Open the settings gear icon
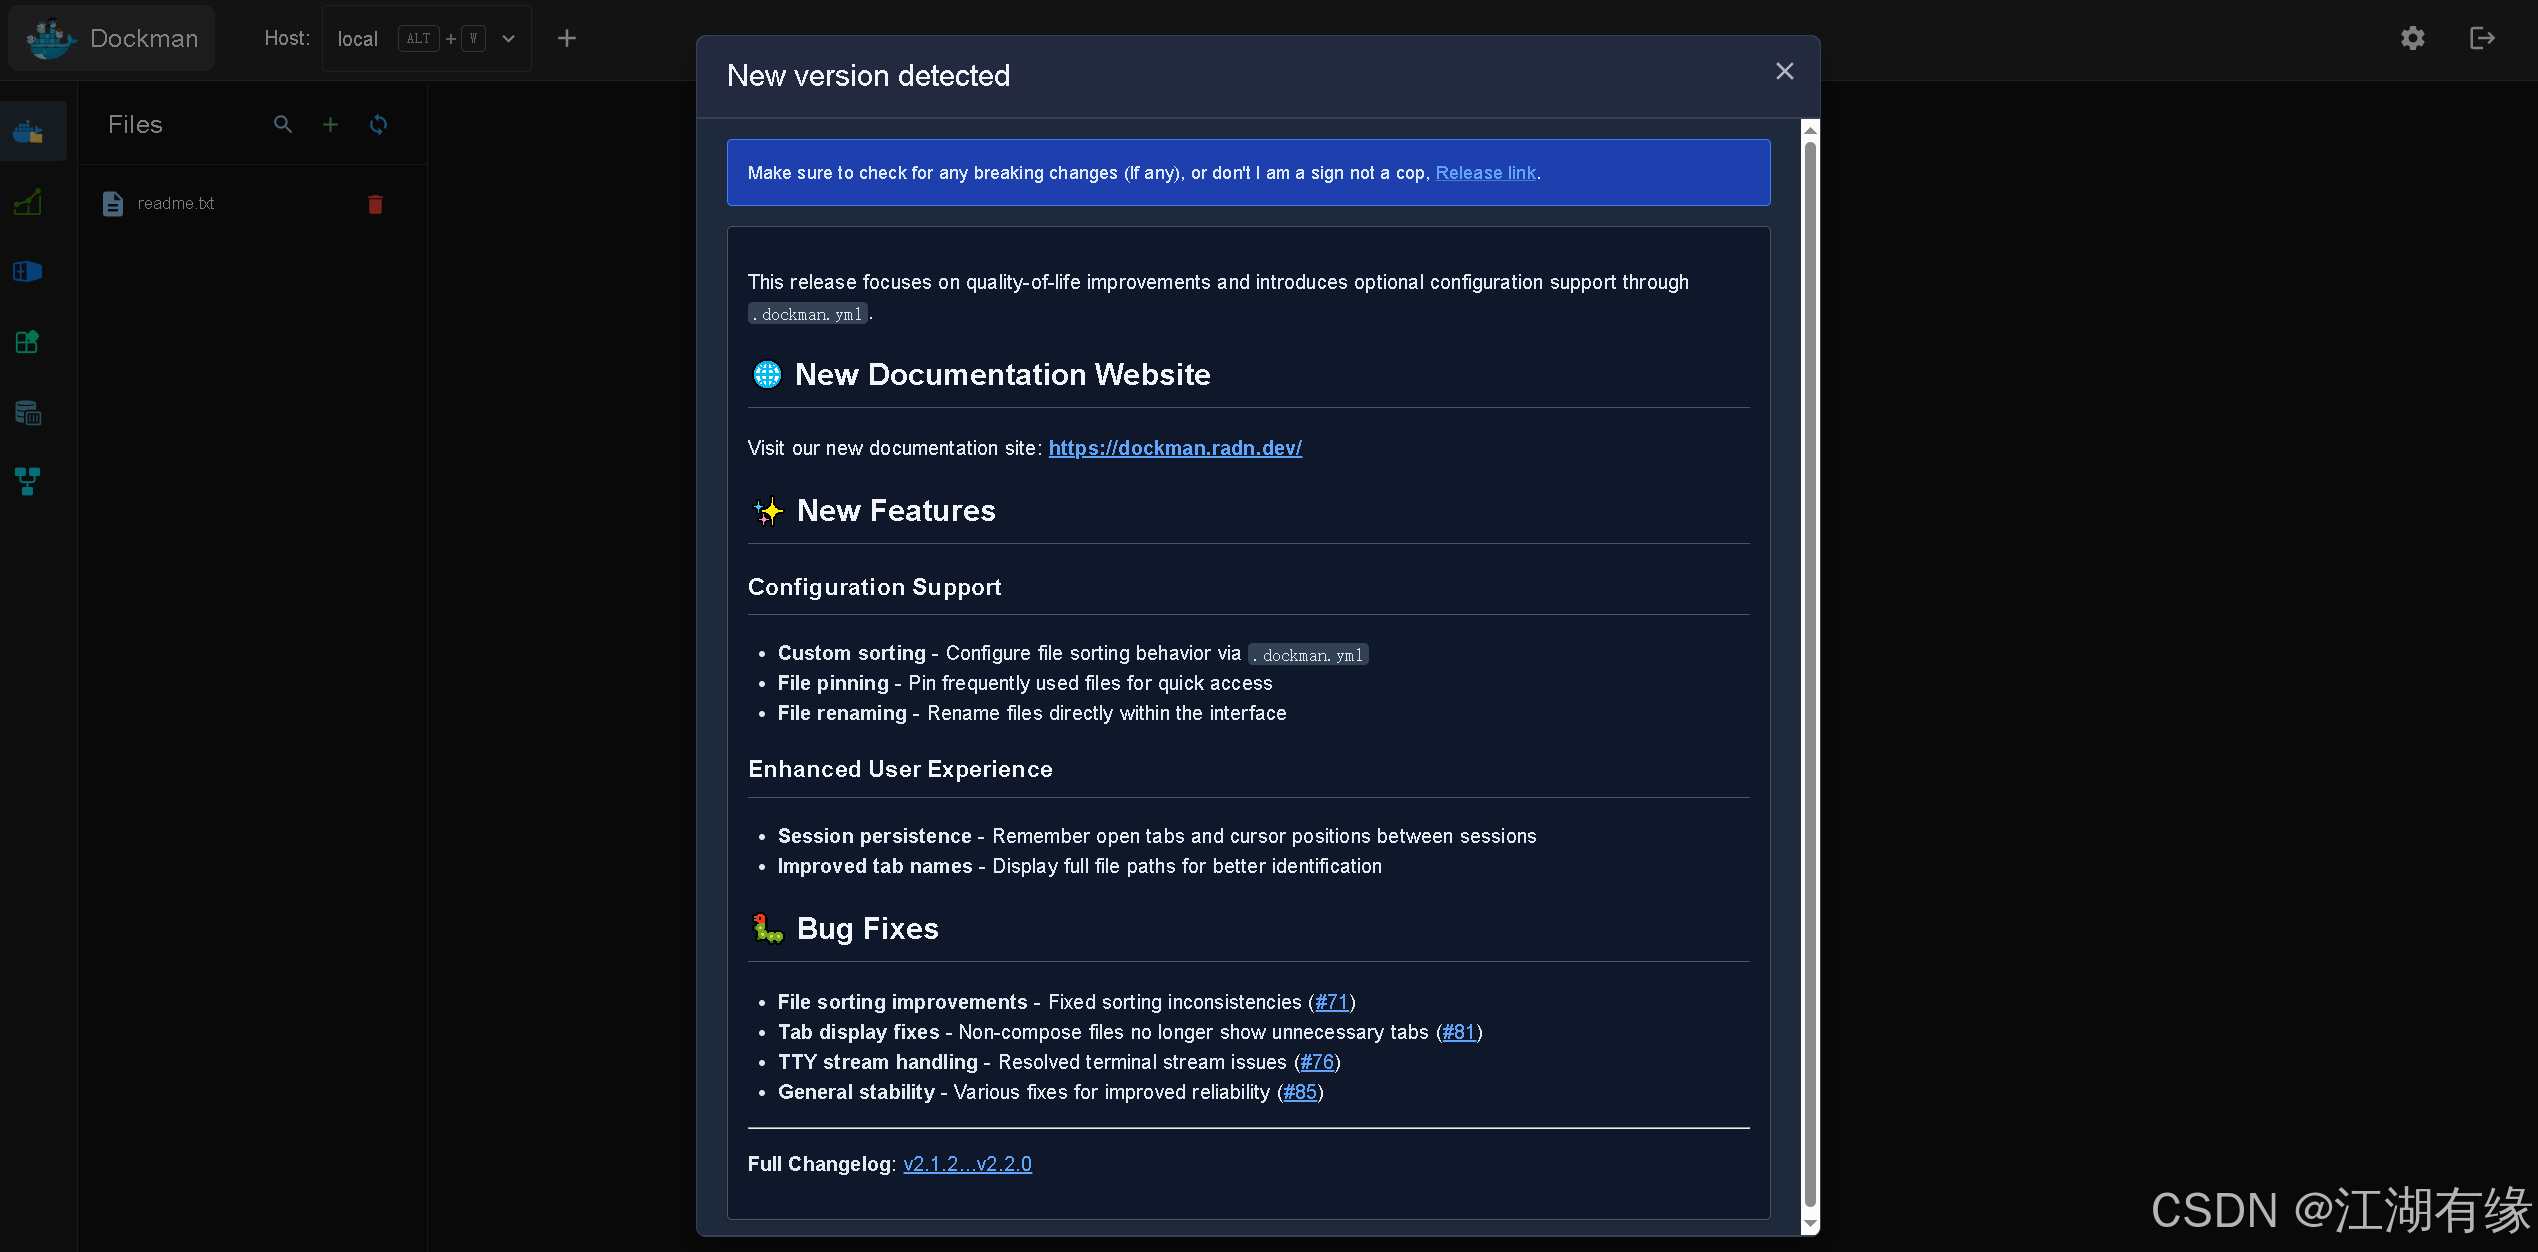 pyautogui.click(x=2412, y=38)
